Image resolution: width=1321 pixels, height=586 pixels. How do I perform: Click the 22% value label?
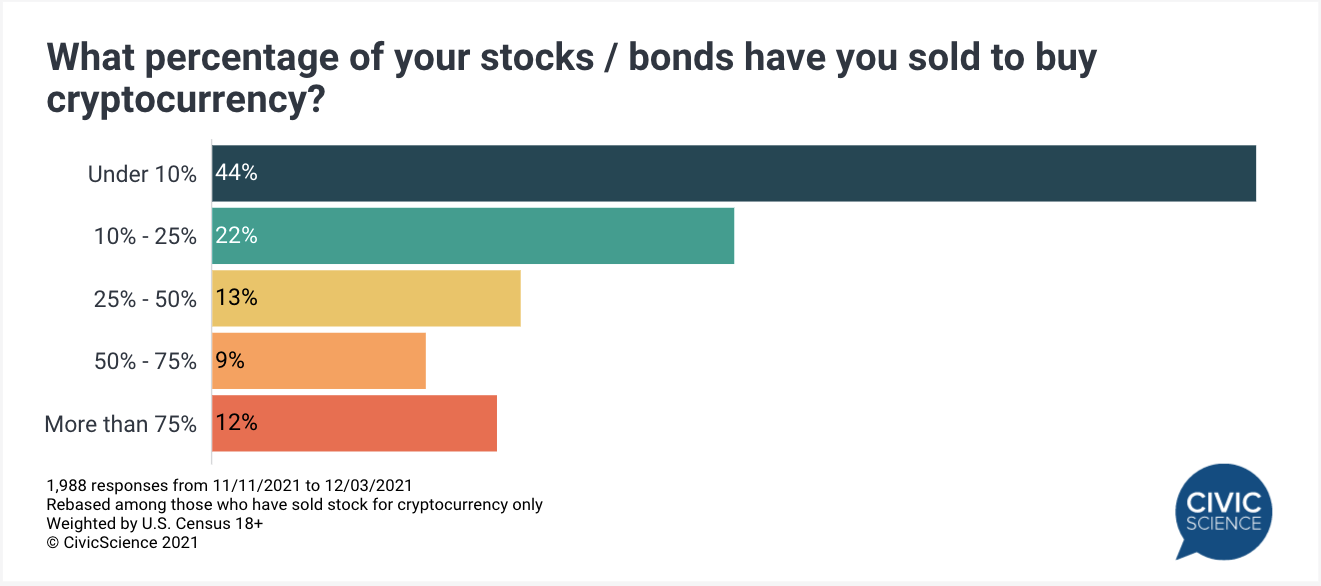click(237, 236)
